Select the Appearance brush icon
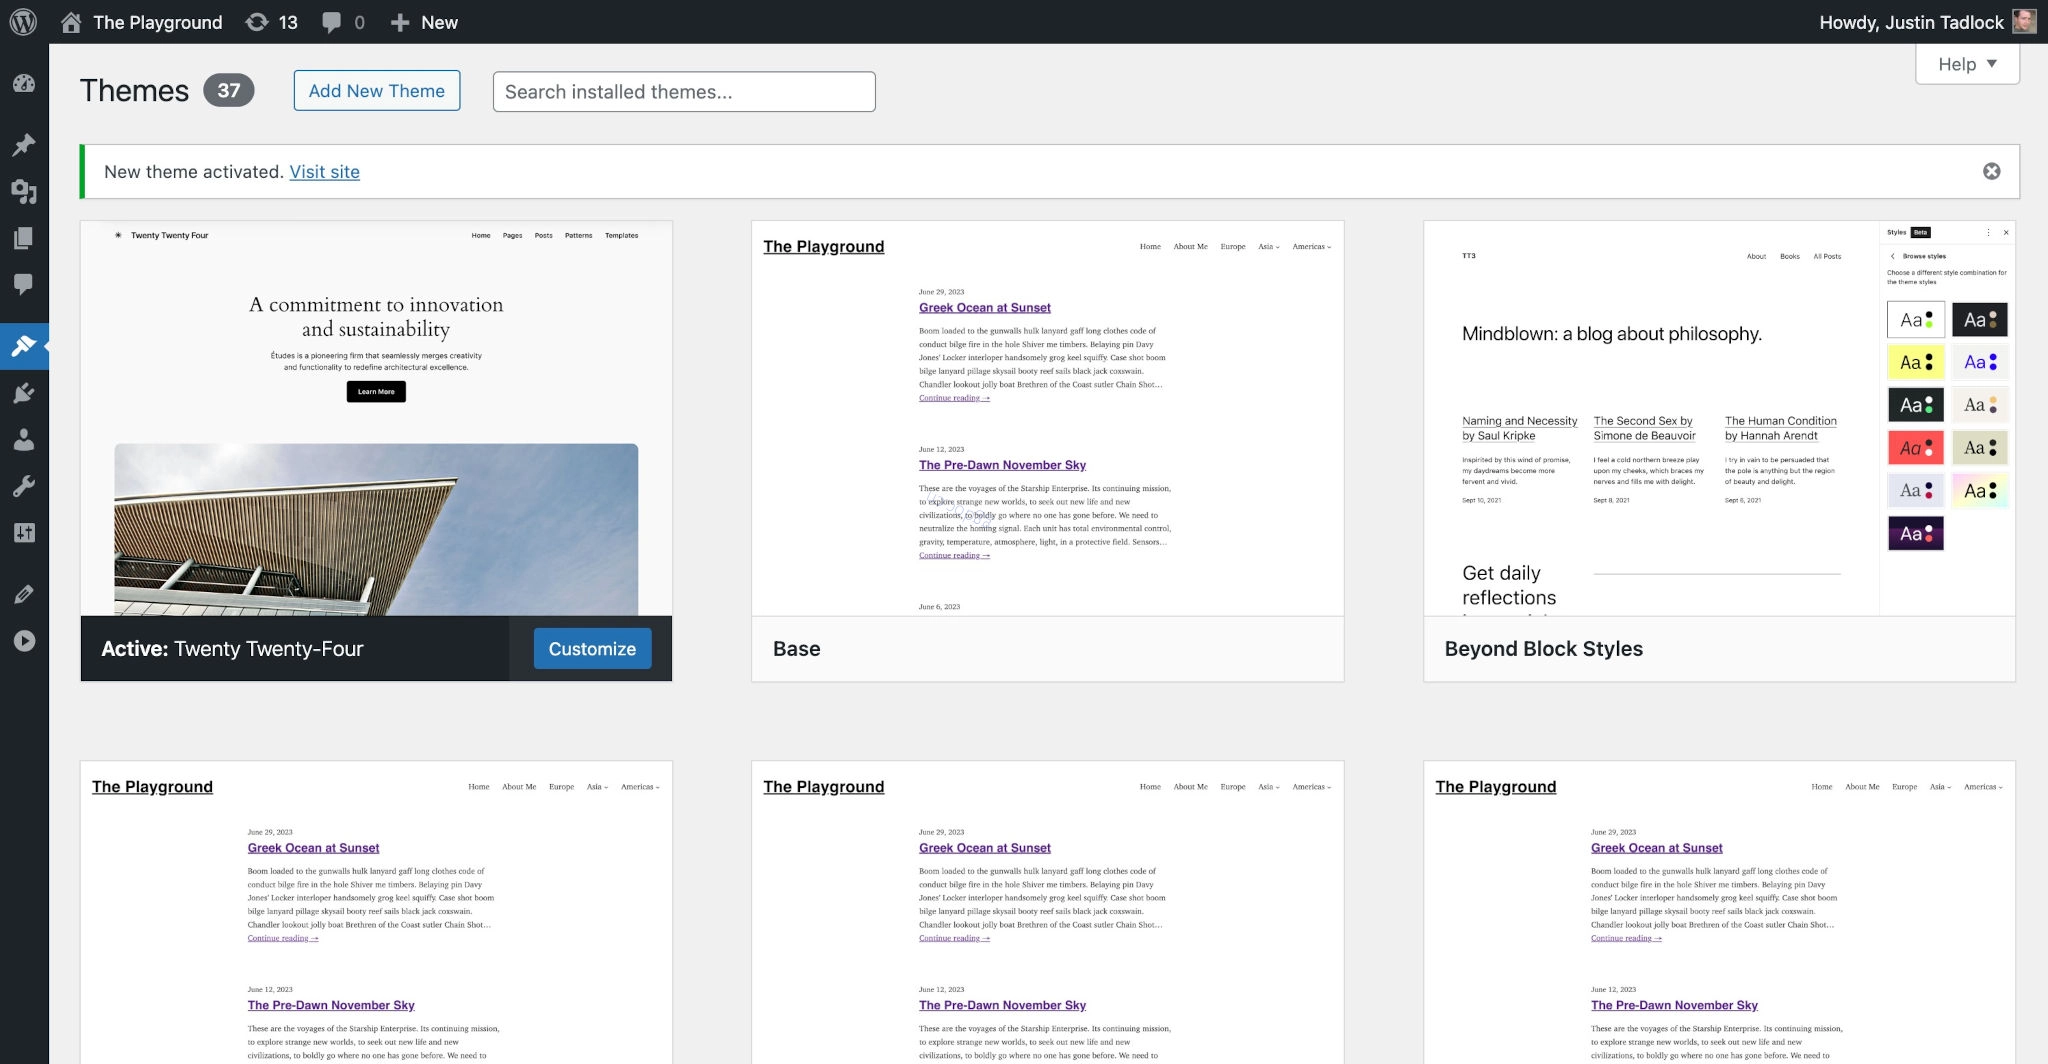Screen dimensions: 2048x1064 (24, 346)
